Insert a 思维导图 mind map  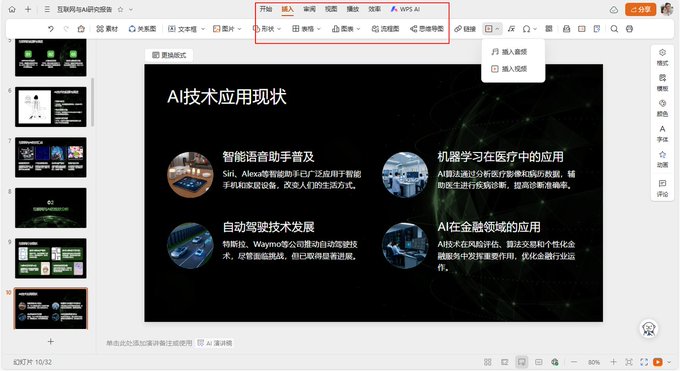pos(427,29)
